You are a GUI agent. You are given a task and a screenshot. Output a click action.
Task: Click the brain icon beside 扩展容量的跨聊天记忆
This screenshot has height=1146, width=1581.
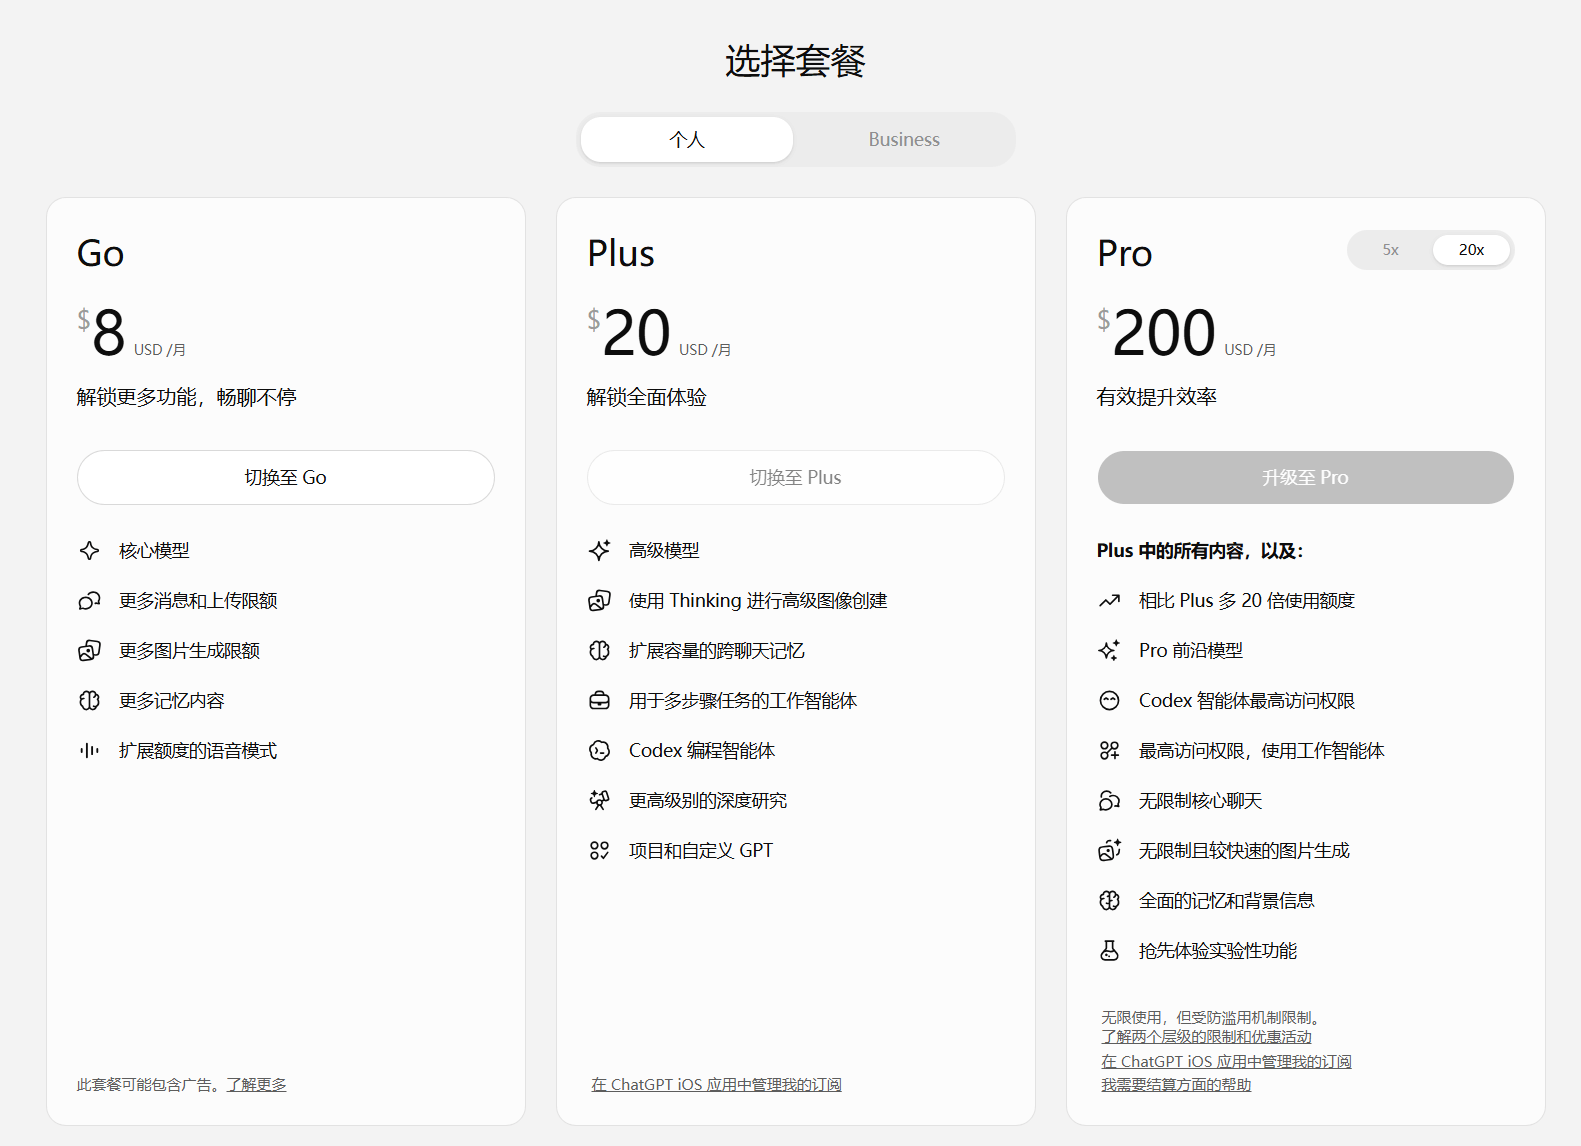coord(599,651)
